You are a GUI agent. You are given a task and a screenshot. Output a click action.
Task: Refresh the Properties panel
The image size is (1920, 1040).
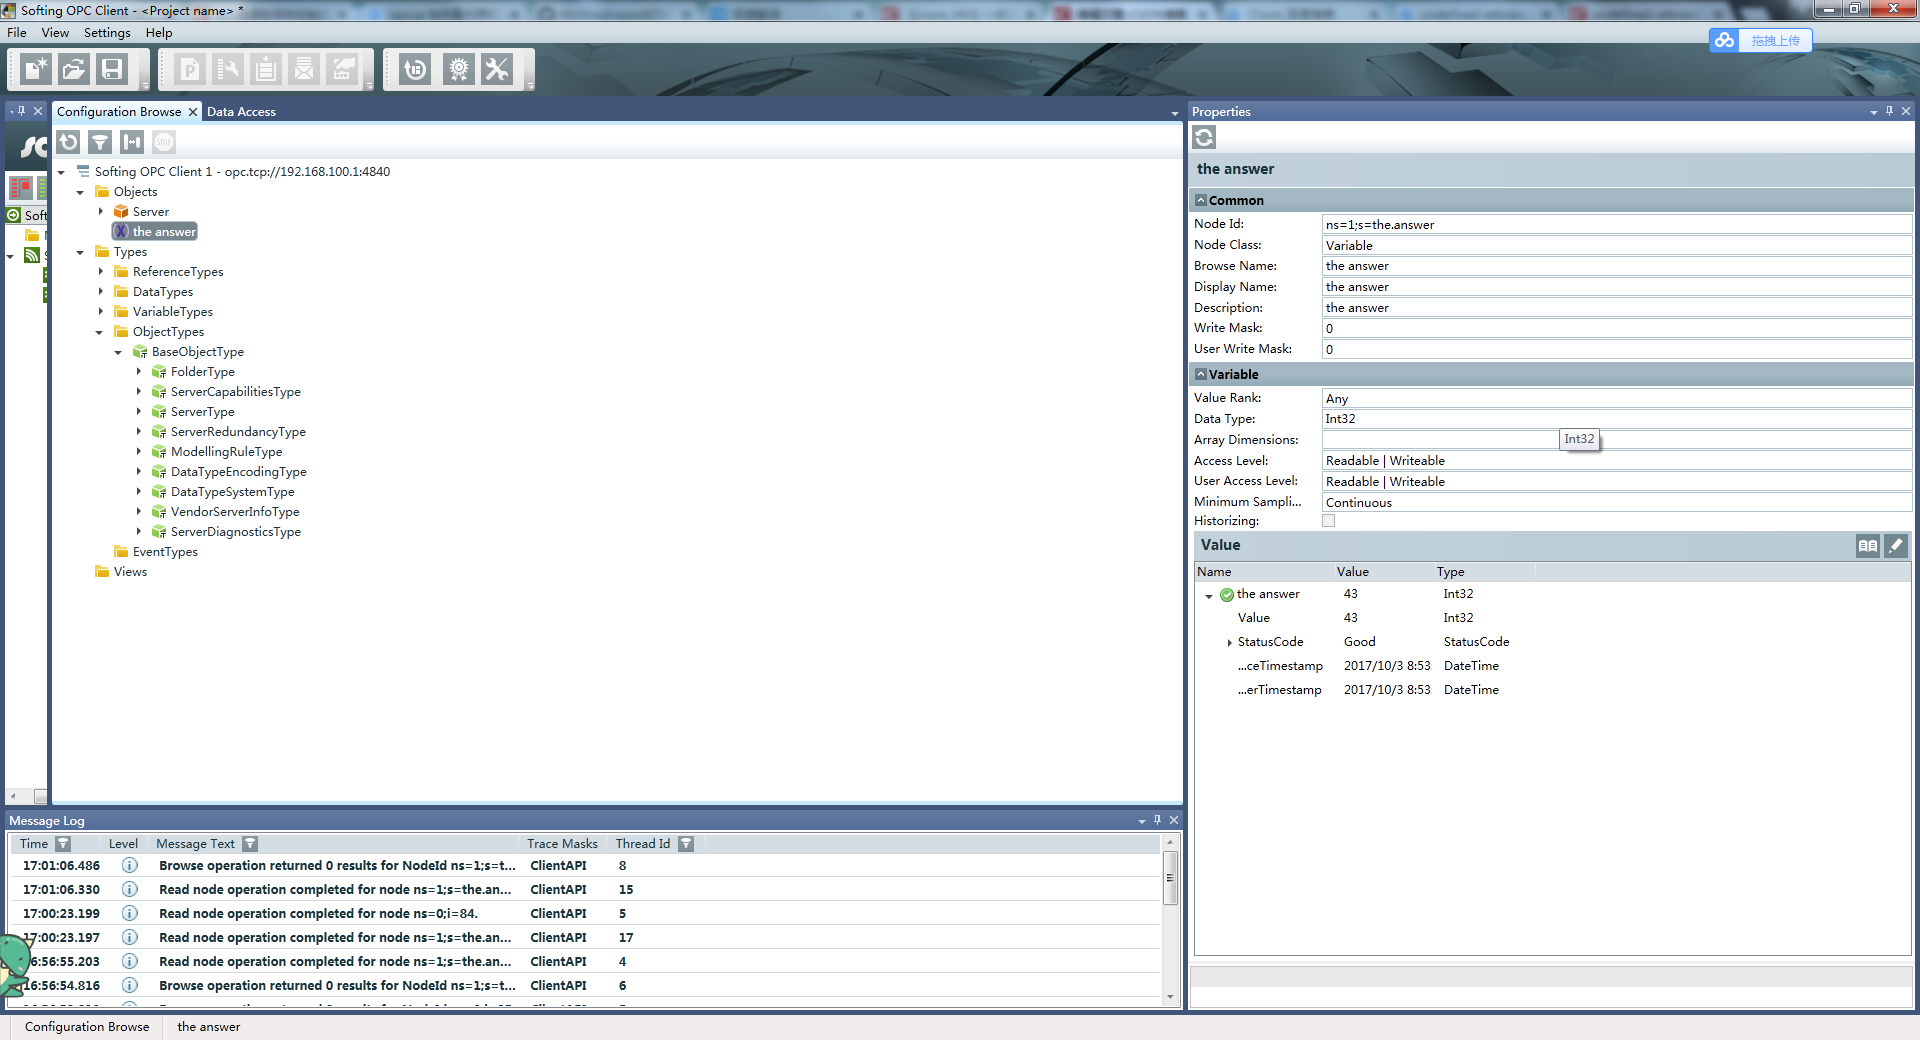pyautogui.click(x=1204, y=138)
